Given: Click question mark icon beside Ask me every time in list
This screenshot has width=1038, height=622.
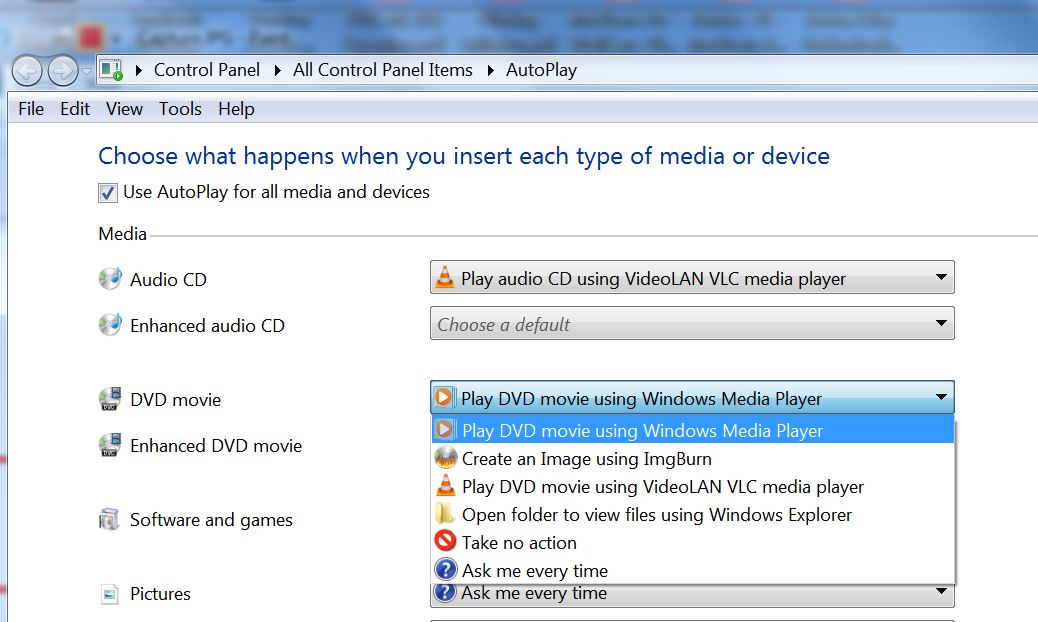Looking at the screenshot, I should click(x=446, y=569).
